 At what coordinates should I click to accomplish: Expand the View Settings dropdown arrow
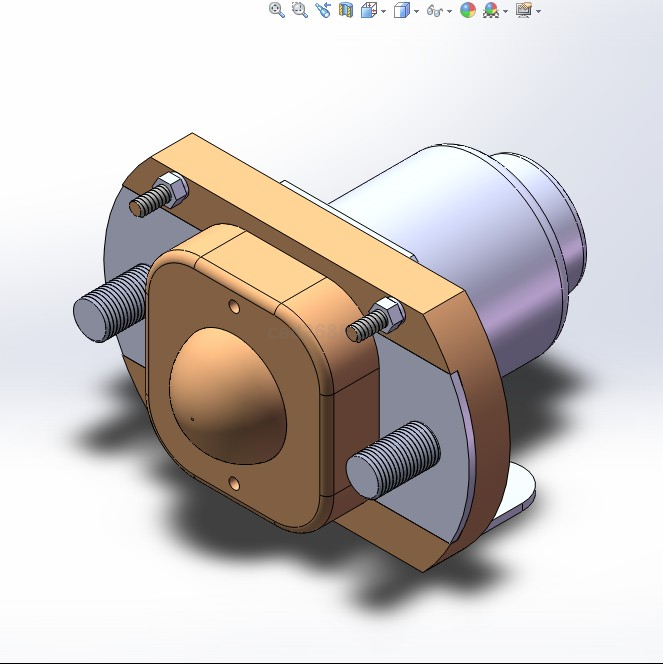(538, 11)
